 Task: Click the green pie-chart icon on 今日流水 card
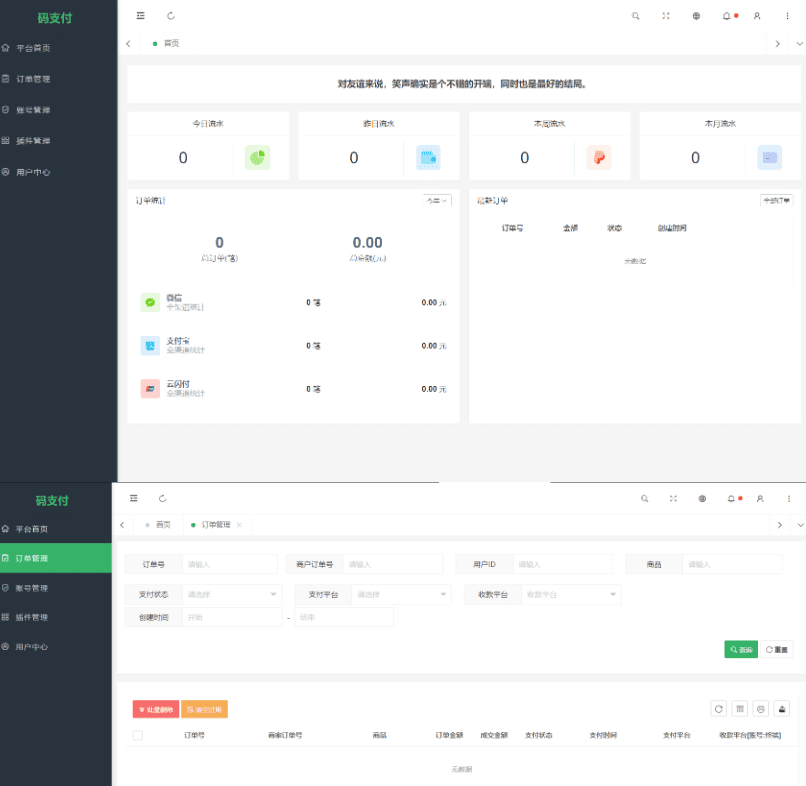(x=255, y=158)
